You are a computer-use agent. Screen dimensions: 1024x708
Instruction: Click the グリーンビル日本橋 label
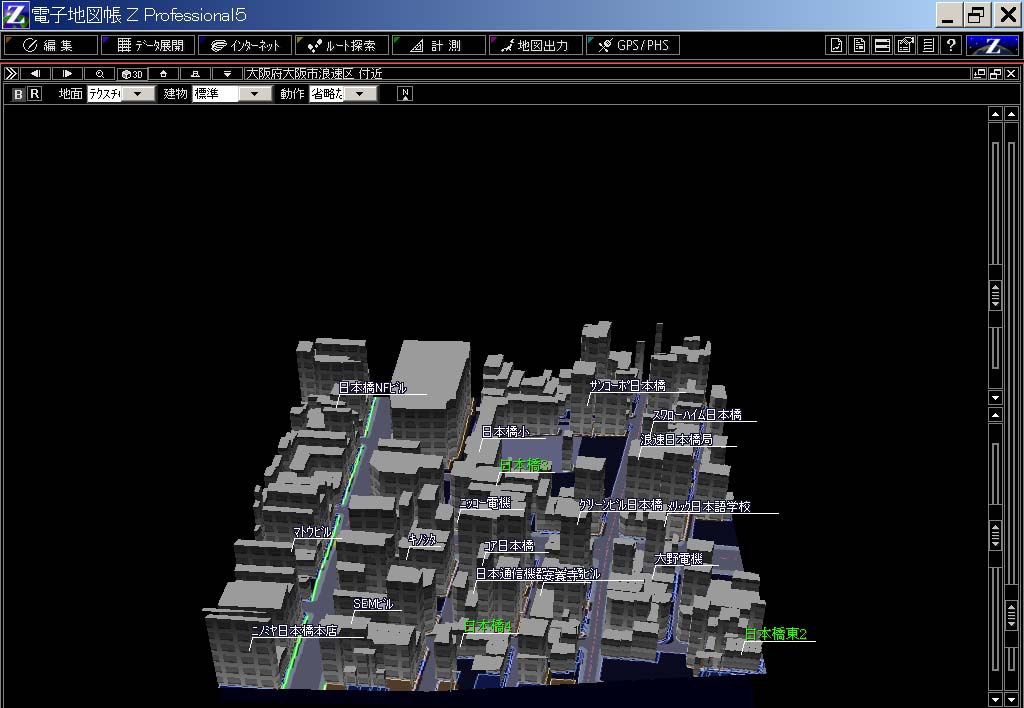[x=620, y=505]
